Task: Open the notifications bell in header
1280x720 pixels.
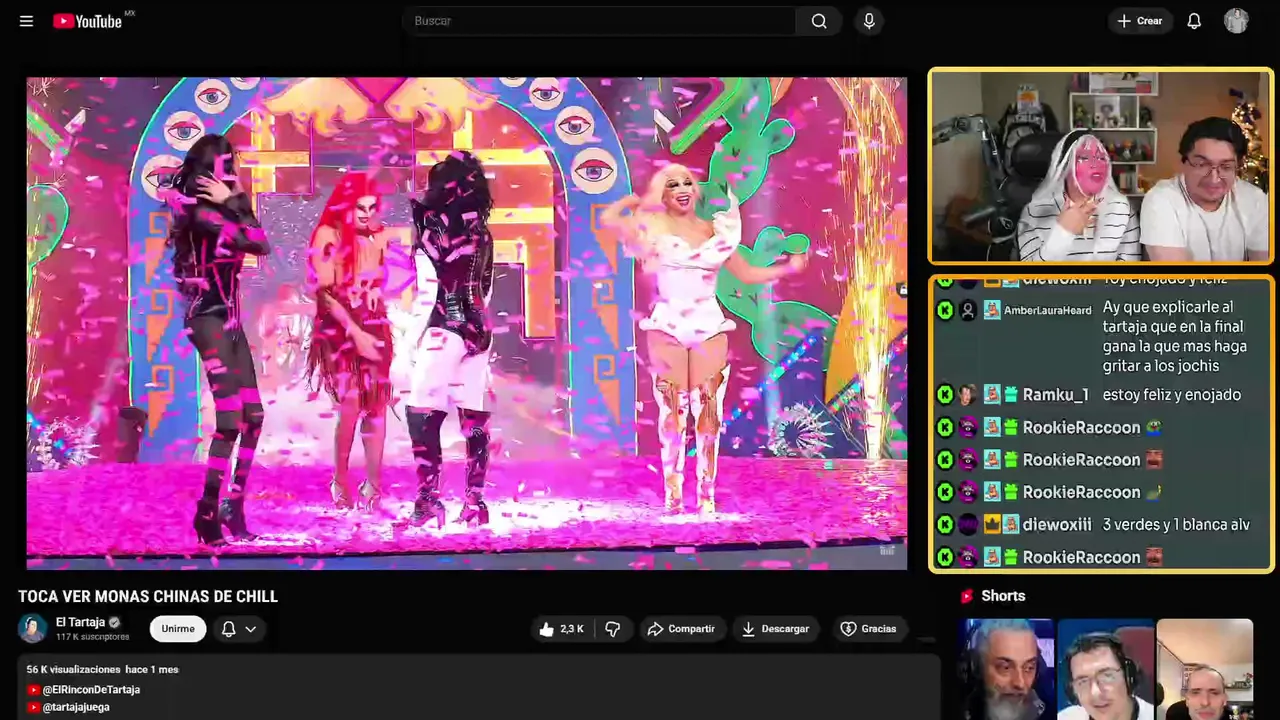Action: (1194, 21)
